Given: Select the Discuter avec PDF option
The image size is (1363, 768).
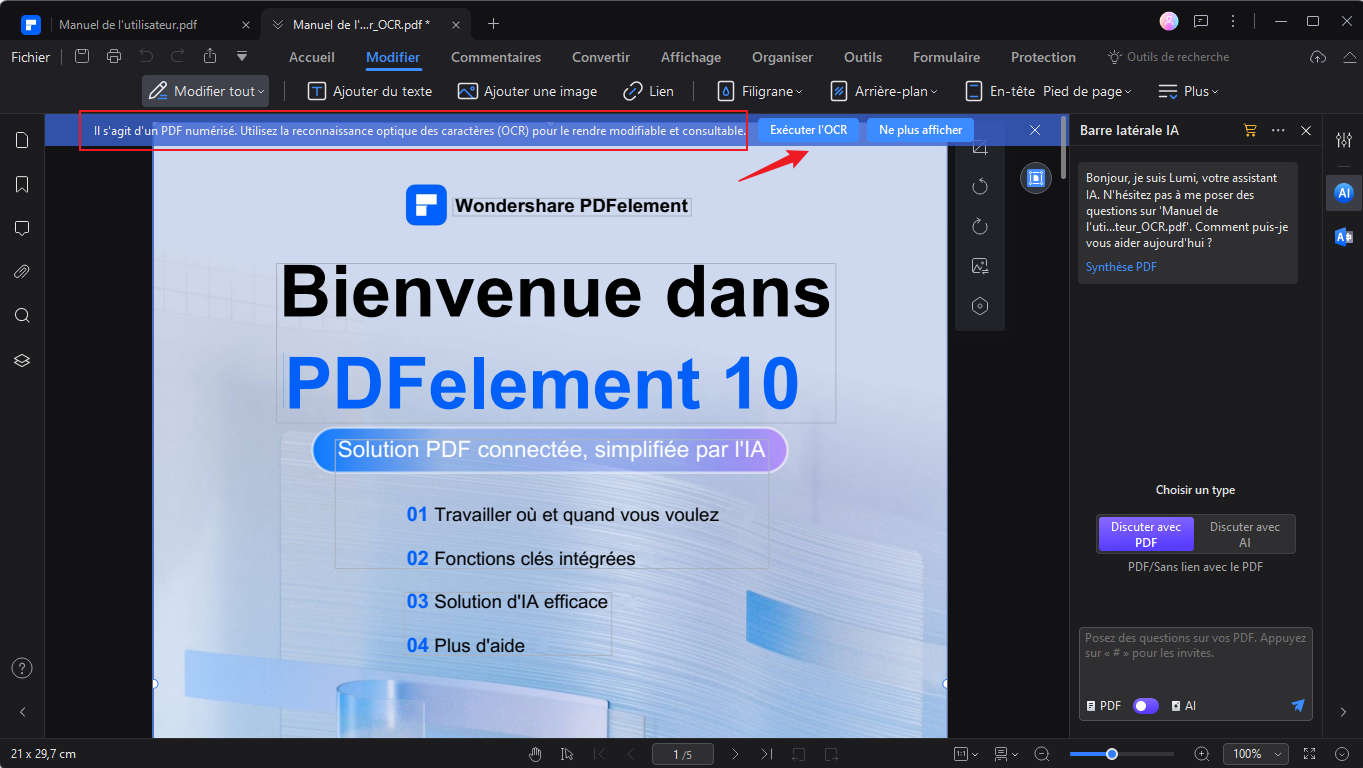Looking at the screenshot, I should (x=1146, y=534).
